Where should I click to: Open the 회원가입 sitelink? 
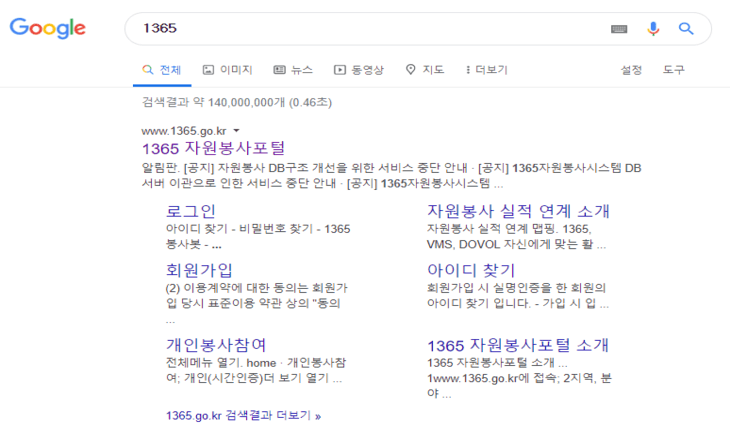point(199,270)
